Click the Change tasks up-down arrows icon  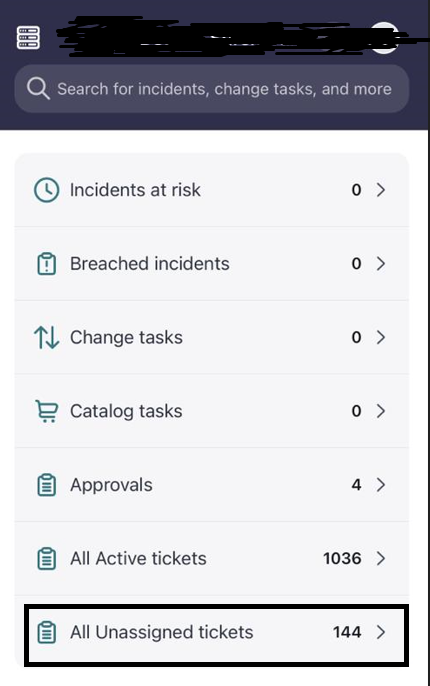[46, 337]
